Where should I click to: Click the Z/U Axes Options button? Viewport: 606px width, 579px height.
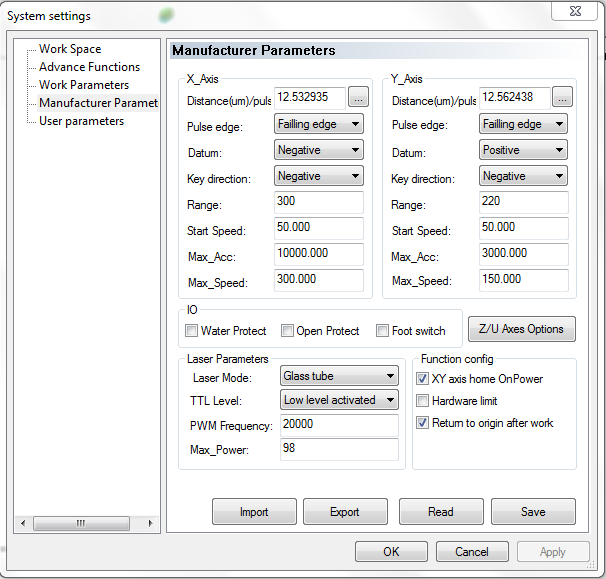coord(521,329)
